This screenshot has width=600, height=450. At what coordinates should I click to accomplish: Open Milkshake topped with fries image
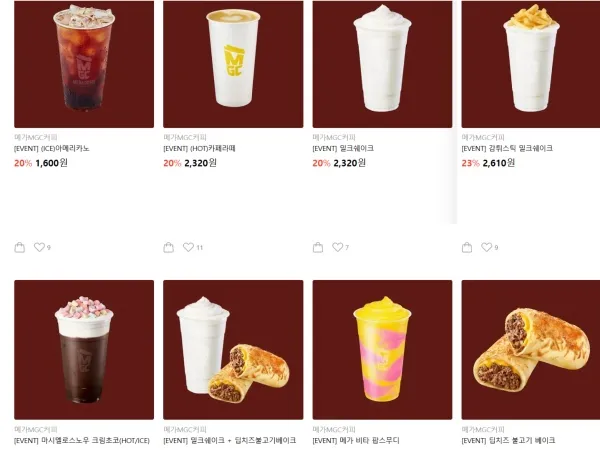[x=531, y=64]
